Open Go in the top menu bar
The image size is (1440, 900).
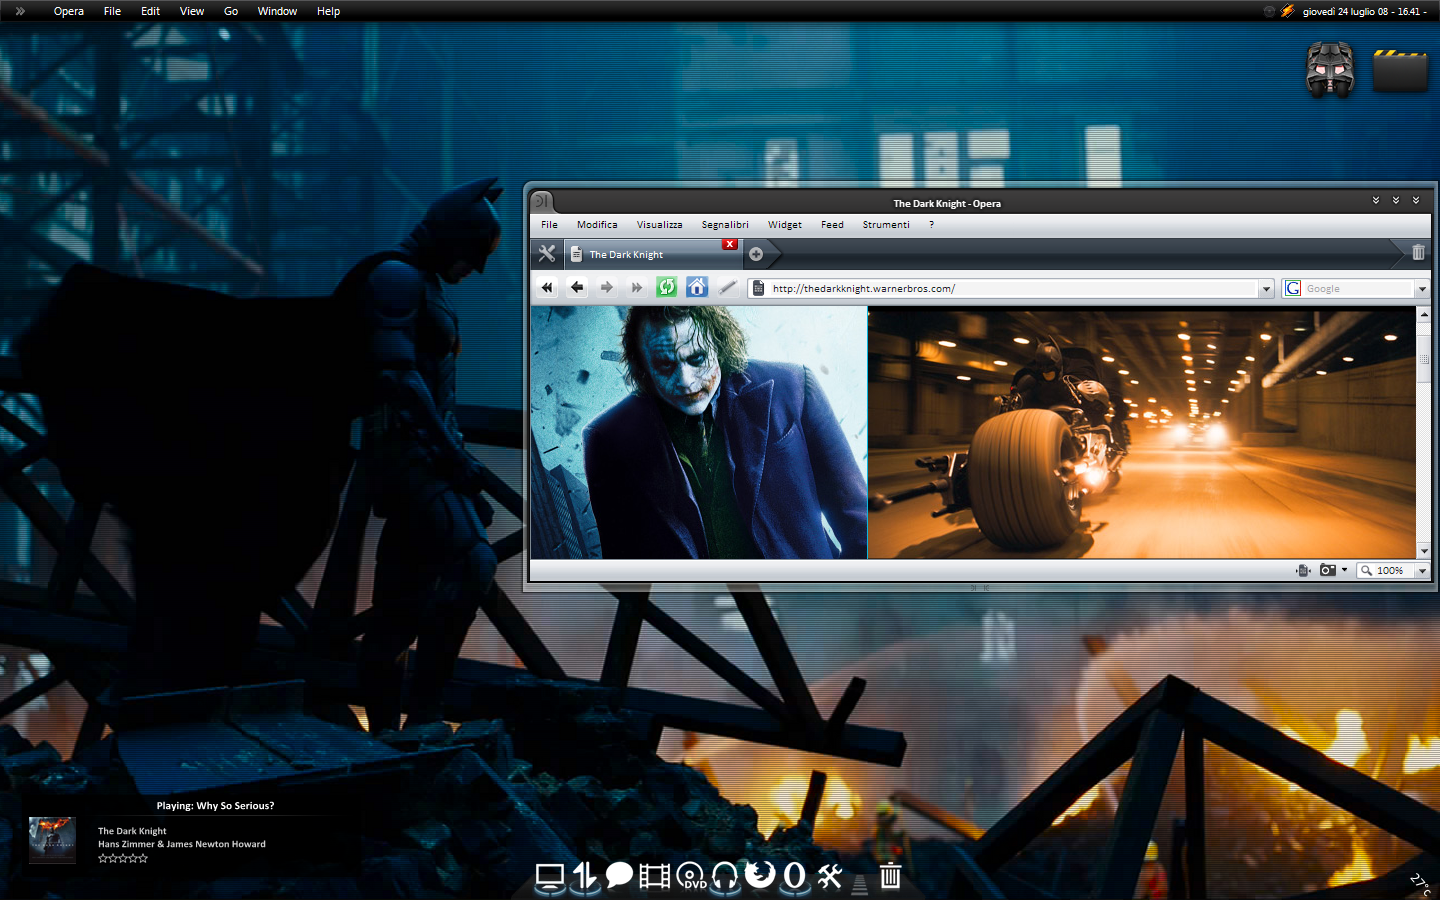click(231, 11)
